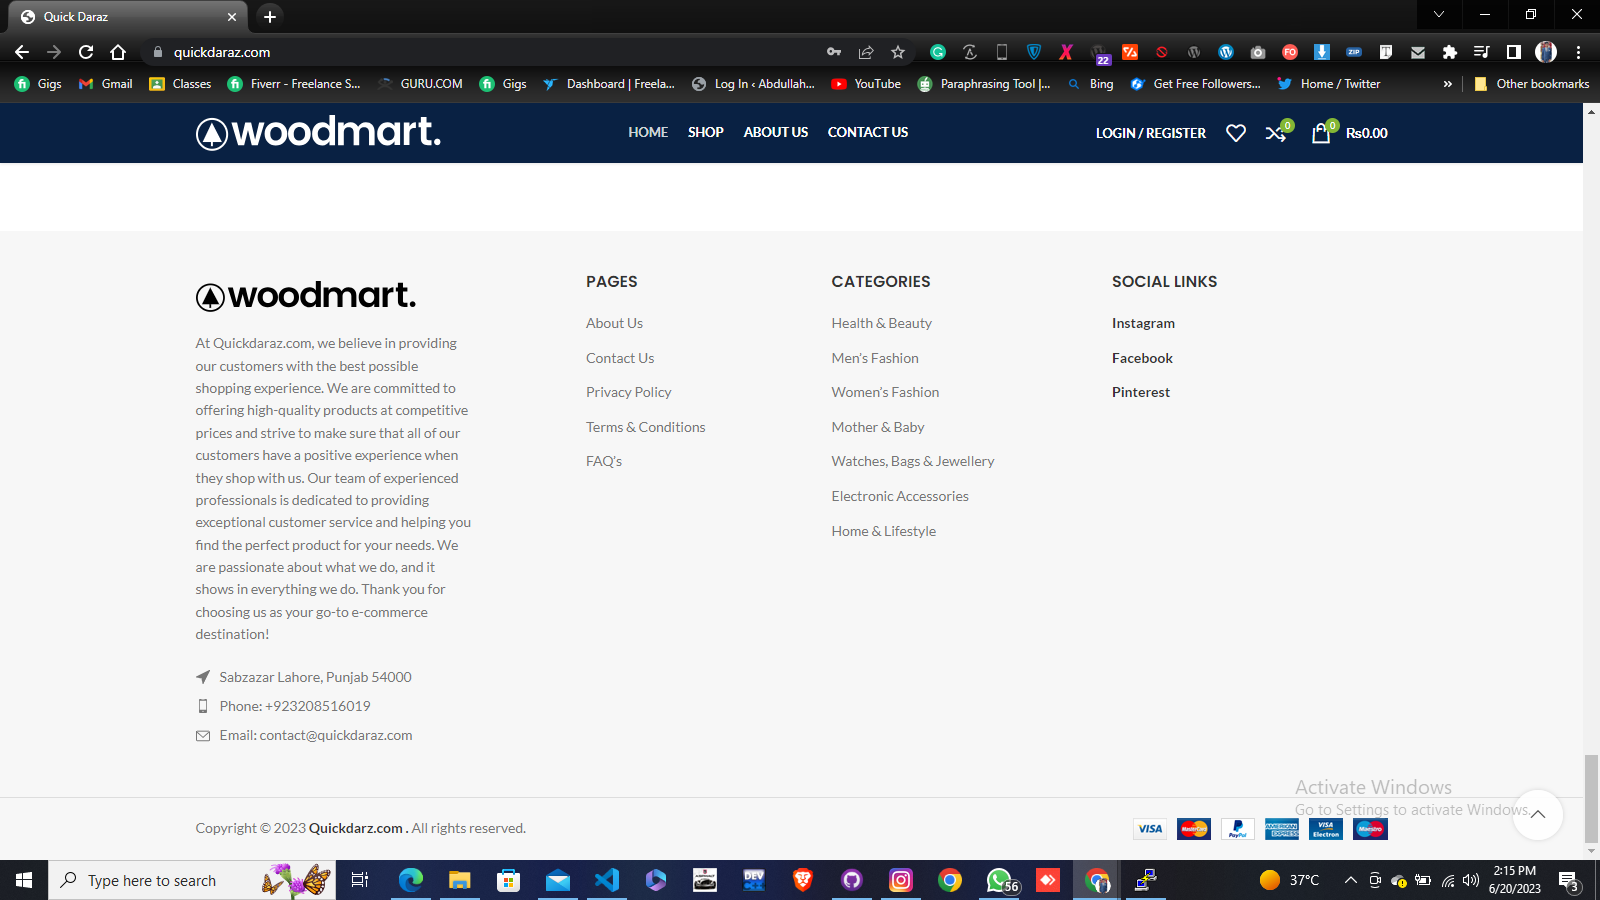Image resolution: width=1600 pixels, height=900 pixels.
Task: Open the Extensions puzzle piece icon
Action: (1450, 52)
